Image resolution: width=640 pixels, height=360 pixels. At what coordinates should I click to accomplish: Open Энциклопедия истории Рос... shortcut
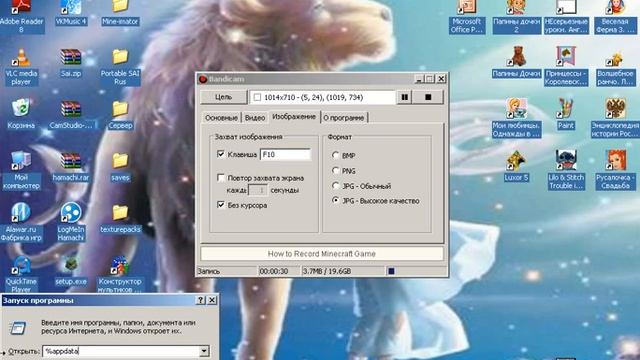(615, 109)
